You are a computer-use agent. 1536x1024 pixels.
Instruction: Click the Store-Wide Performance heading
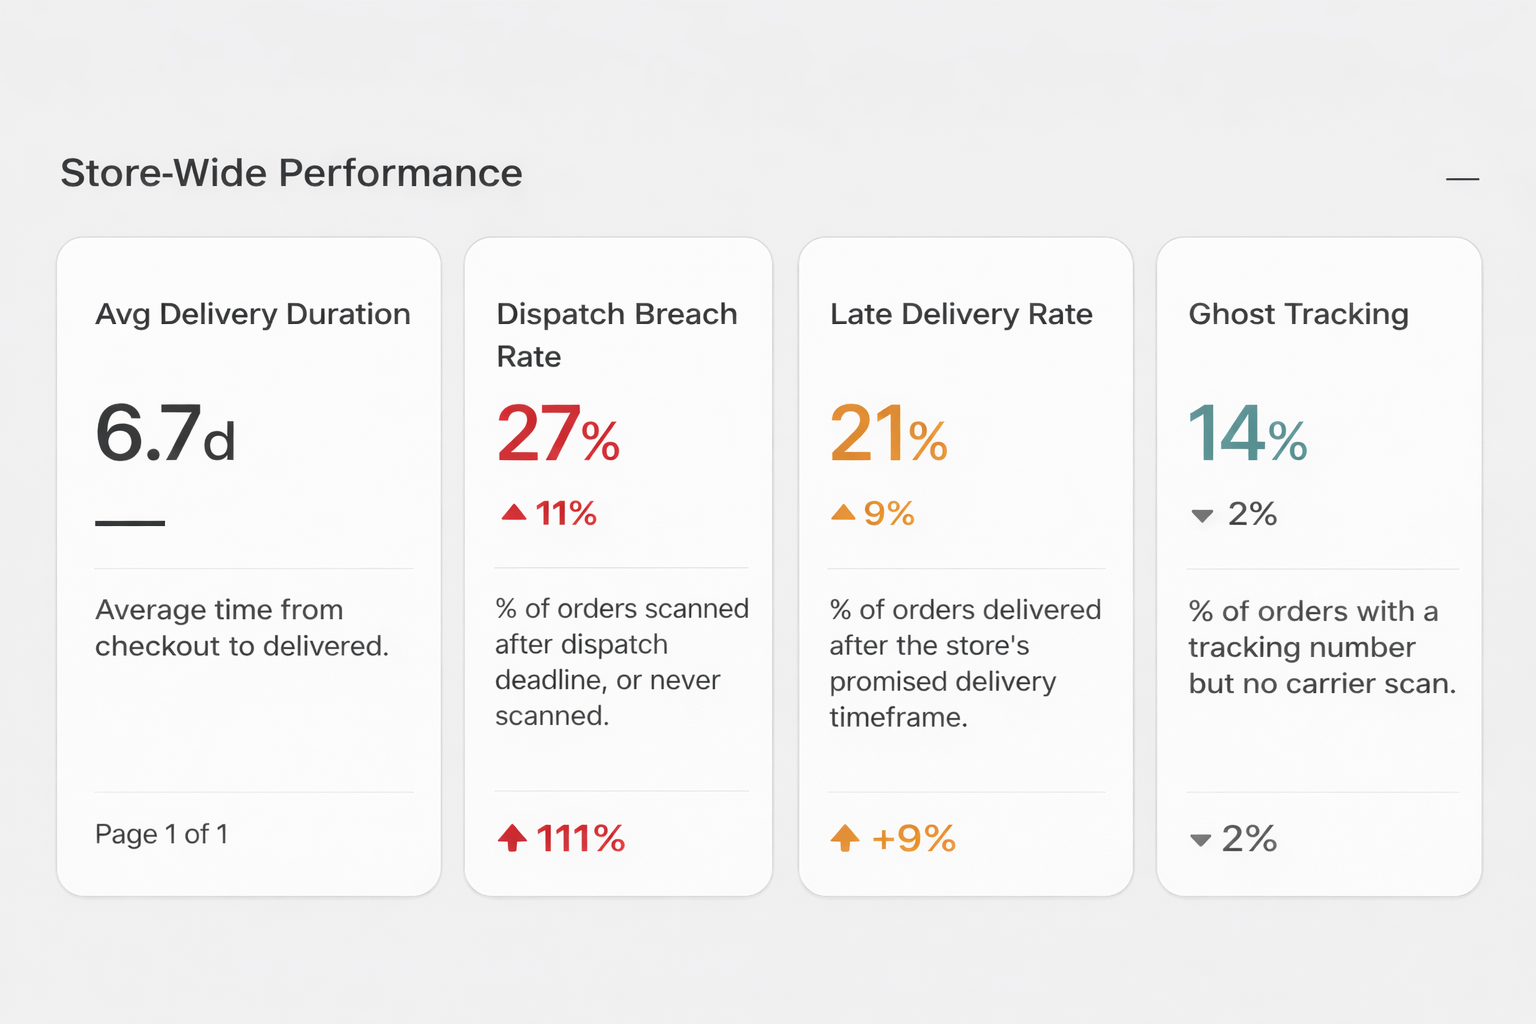click(292, 173)
